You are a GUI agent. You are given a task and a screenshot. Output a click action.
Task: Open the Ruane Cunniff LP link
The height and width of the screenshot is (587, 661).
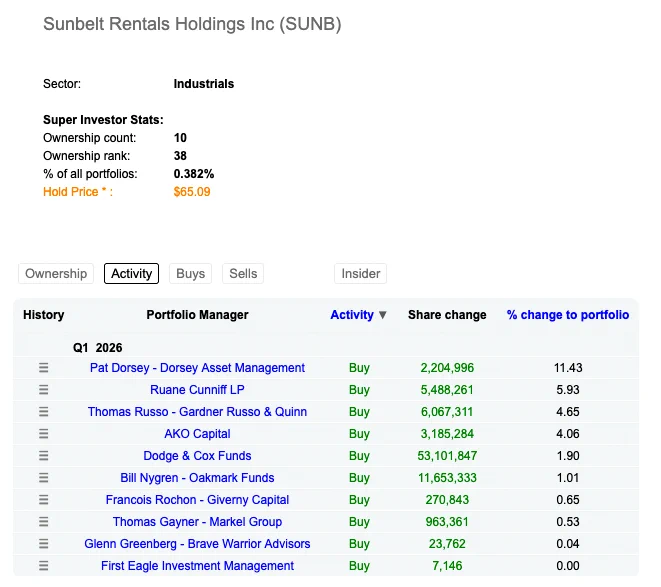pos(197,390)
